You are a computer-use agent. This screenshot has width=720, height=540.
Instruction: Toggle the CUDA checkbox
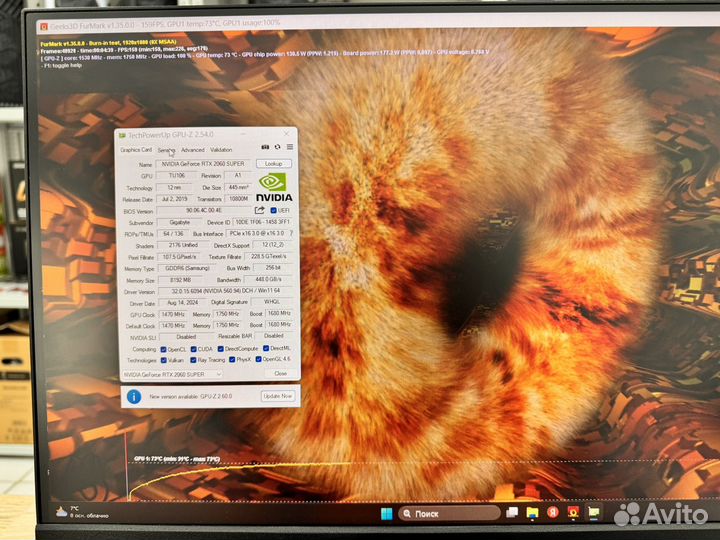pos(193,349)
